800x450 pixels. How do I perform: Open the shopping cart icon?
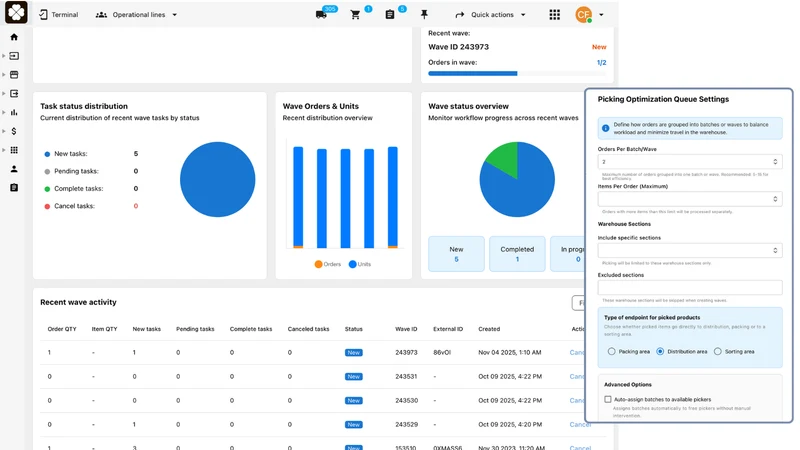click(356, 15)
